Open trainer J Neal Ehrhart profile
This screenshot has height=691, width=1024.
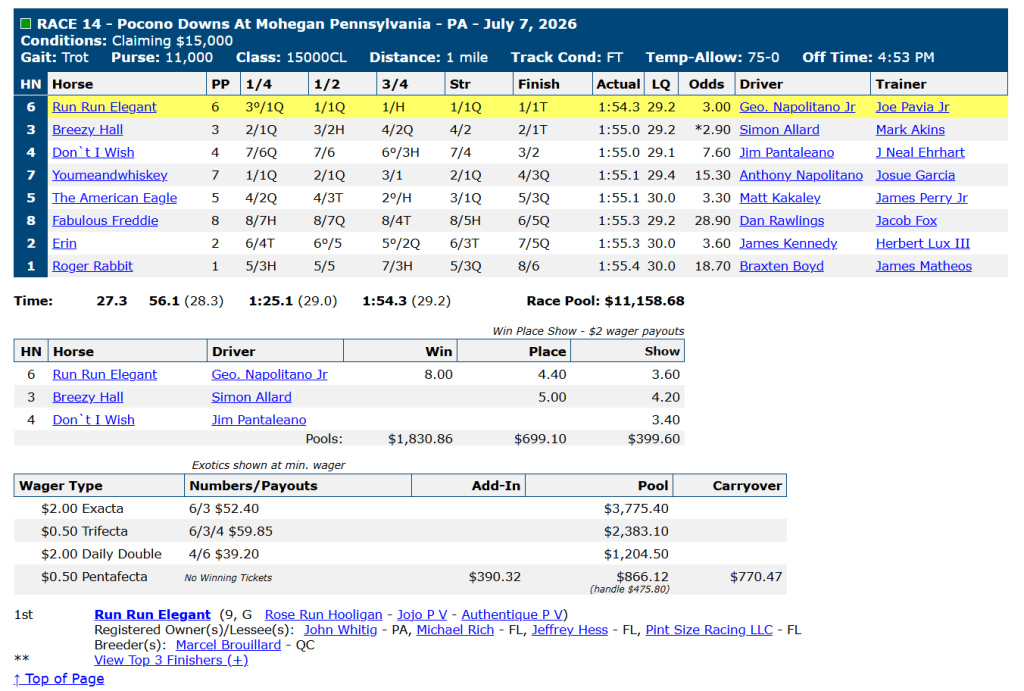click(920, 153)
